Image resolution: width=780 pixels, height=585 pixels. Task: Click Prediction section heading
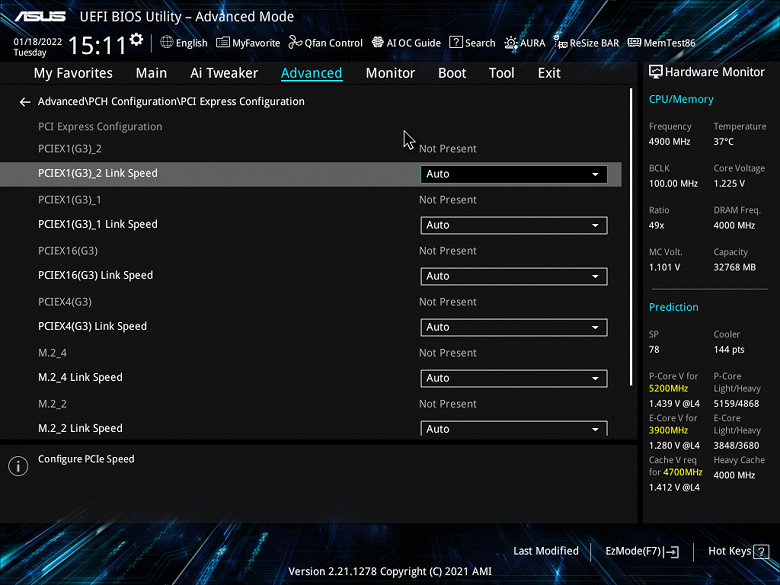click(674, 307)
